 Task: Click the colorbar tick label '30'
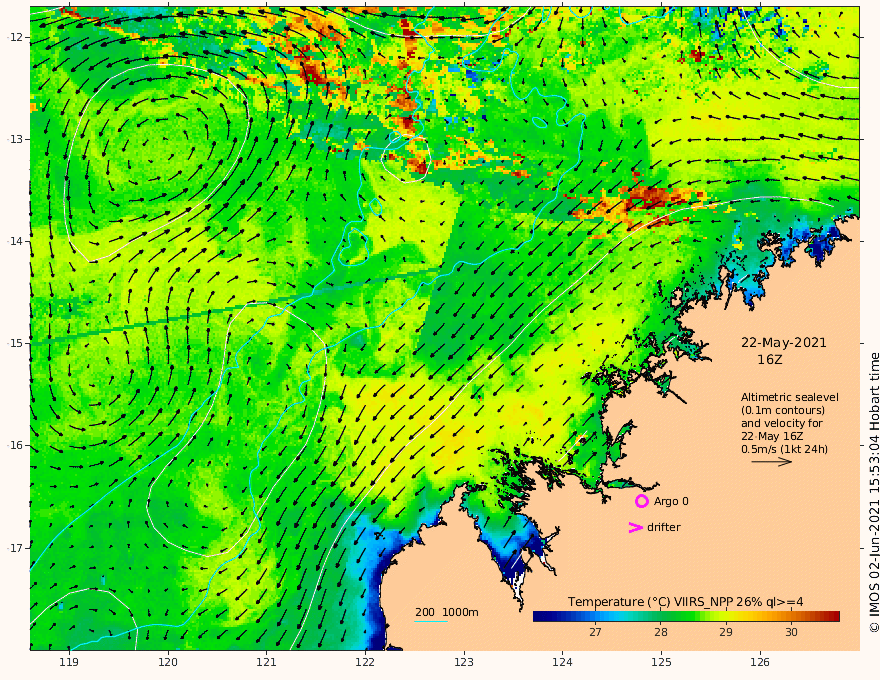click(791, 632)
